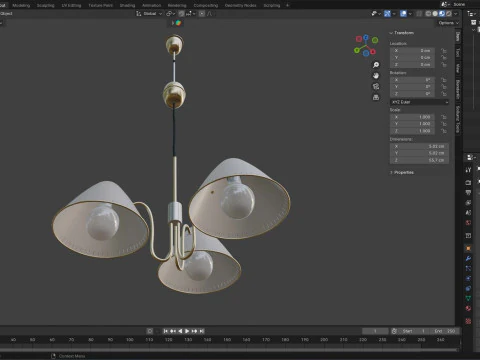Switch perspective/orthographic view gizmo
Image resolution: width=480 pixels, height=360 pixels.
point(376,97)
